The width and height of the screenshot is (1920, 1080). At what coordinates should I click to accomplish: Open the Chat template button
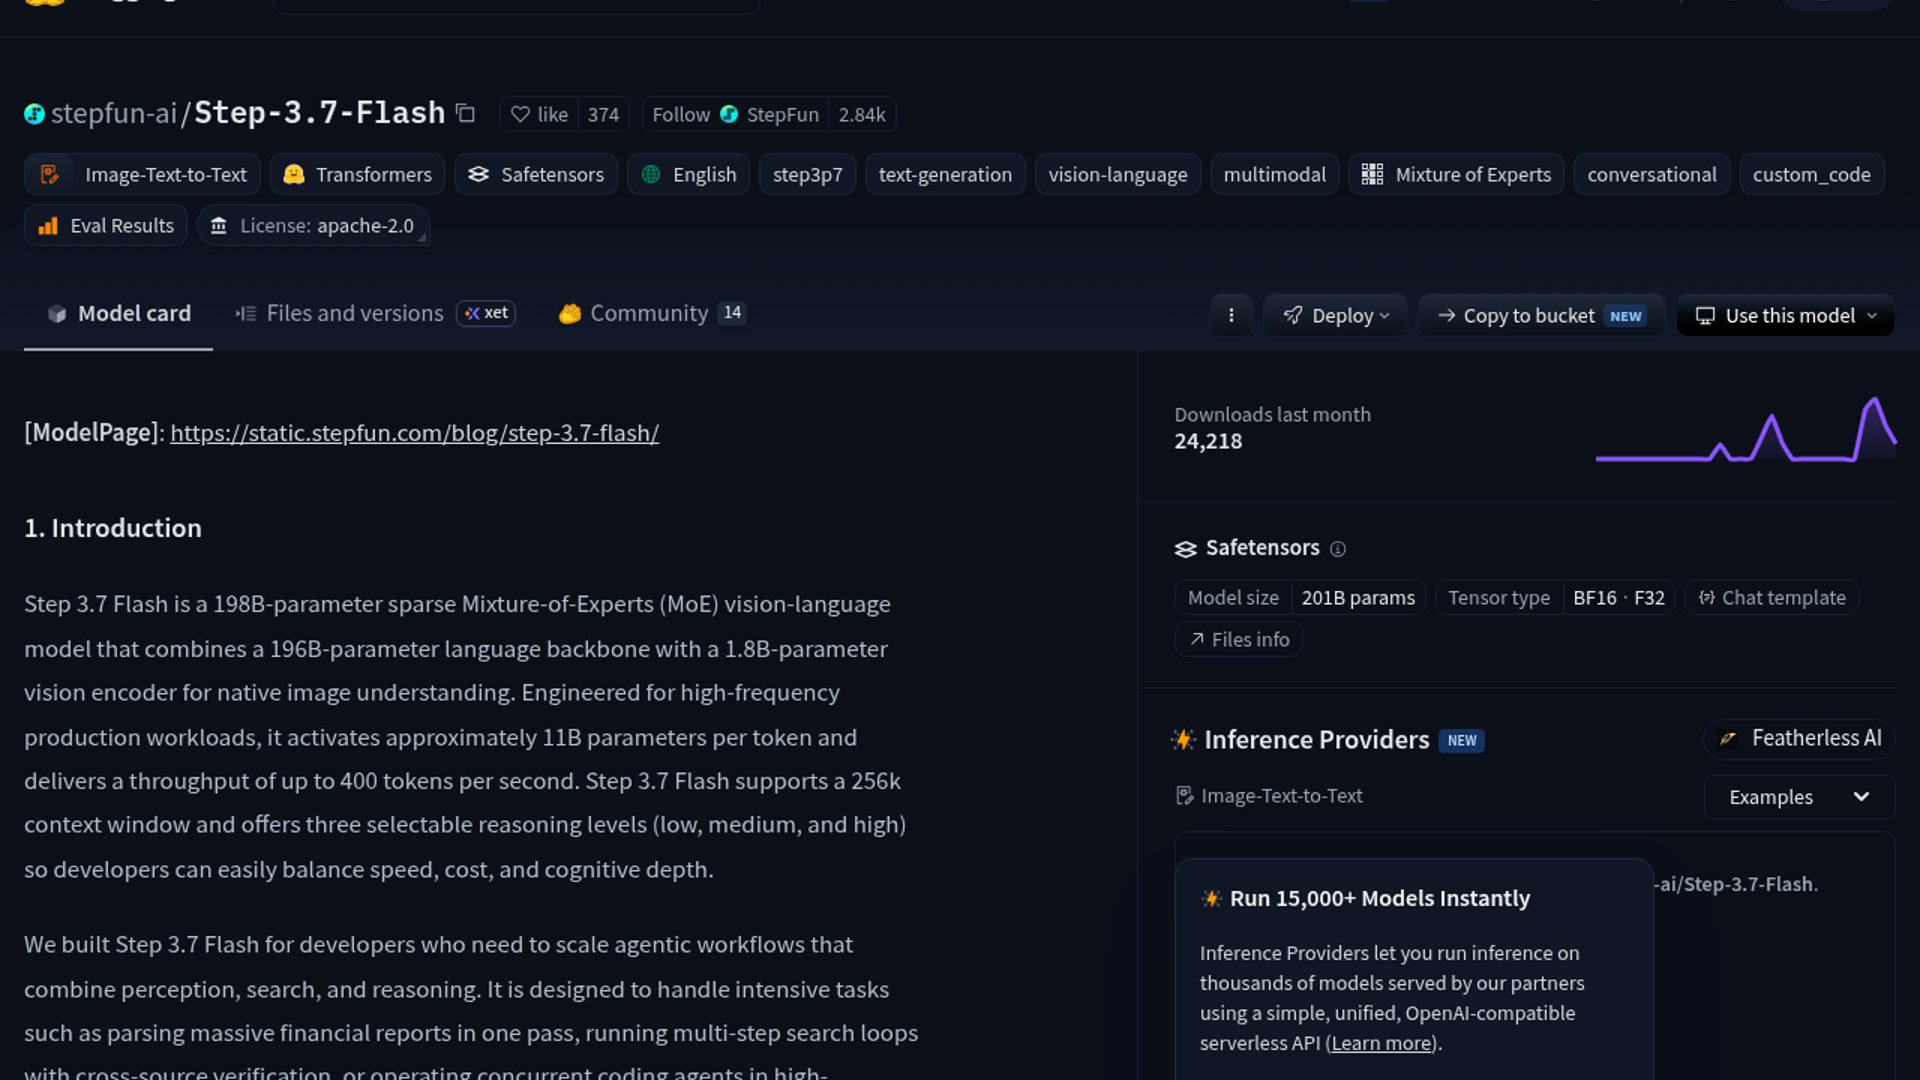[1772, 598]
